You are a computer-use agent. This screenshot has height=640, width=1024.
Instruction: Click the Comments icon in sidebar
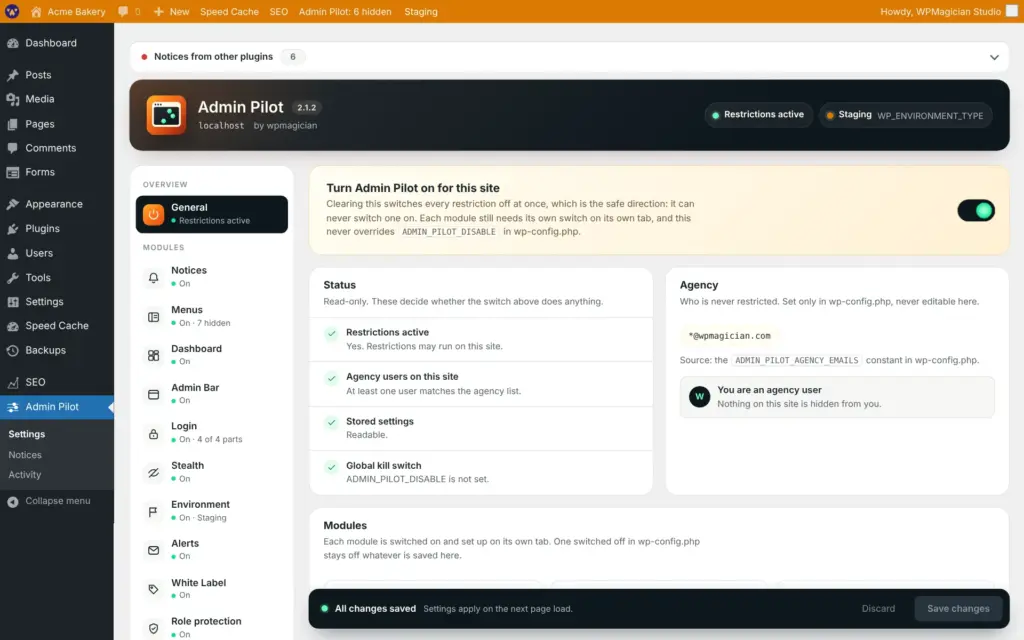click(12, 148)
